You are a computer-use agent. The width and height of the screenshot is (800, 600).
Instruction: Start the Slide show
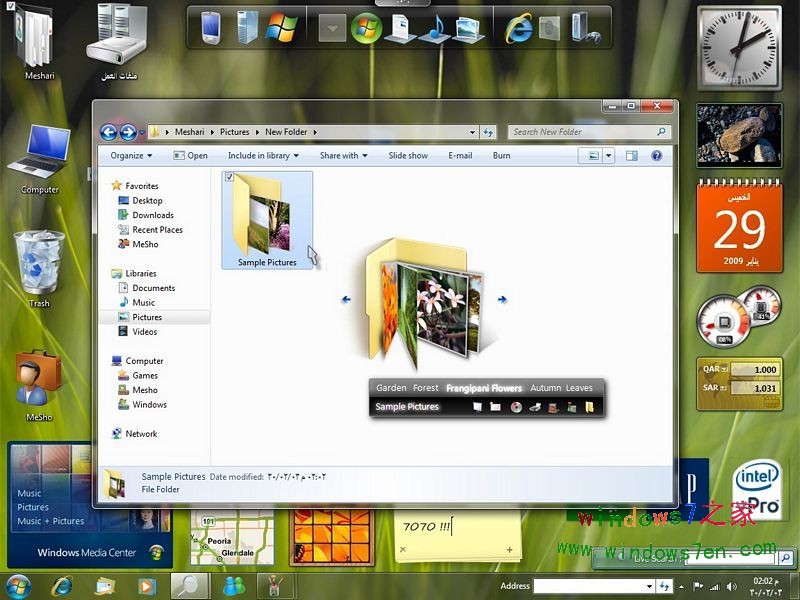click(408, 155)
